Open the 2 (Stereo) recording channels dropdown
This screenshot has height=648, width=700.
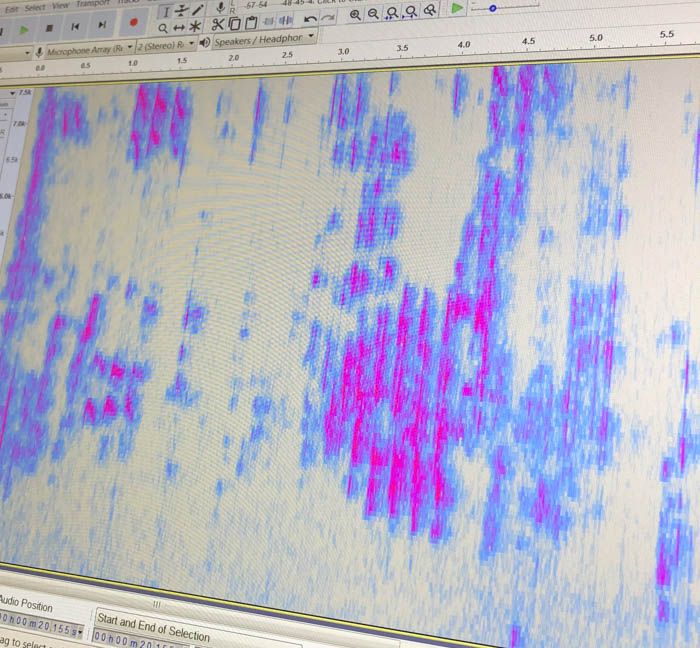166,45
